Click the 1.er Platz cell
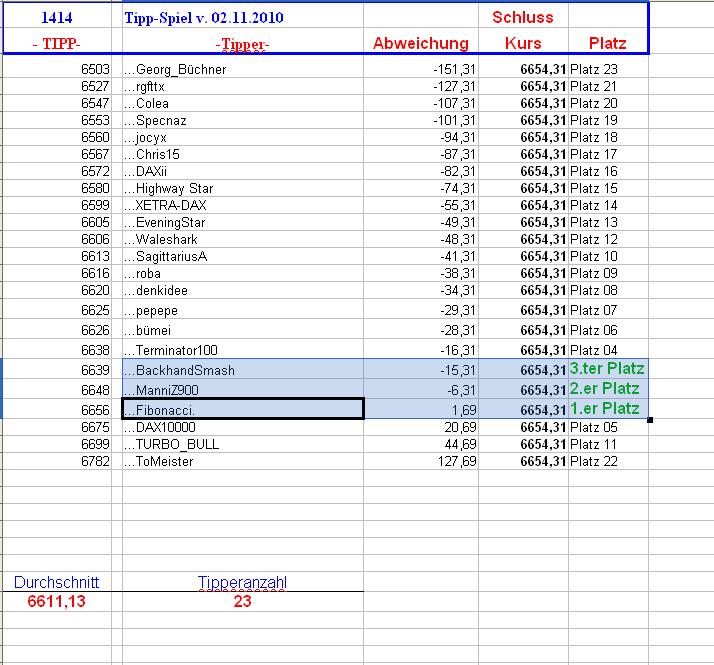 (608, 409)
